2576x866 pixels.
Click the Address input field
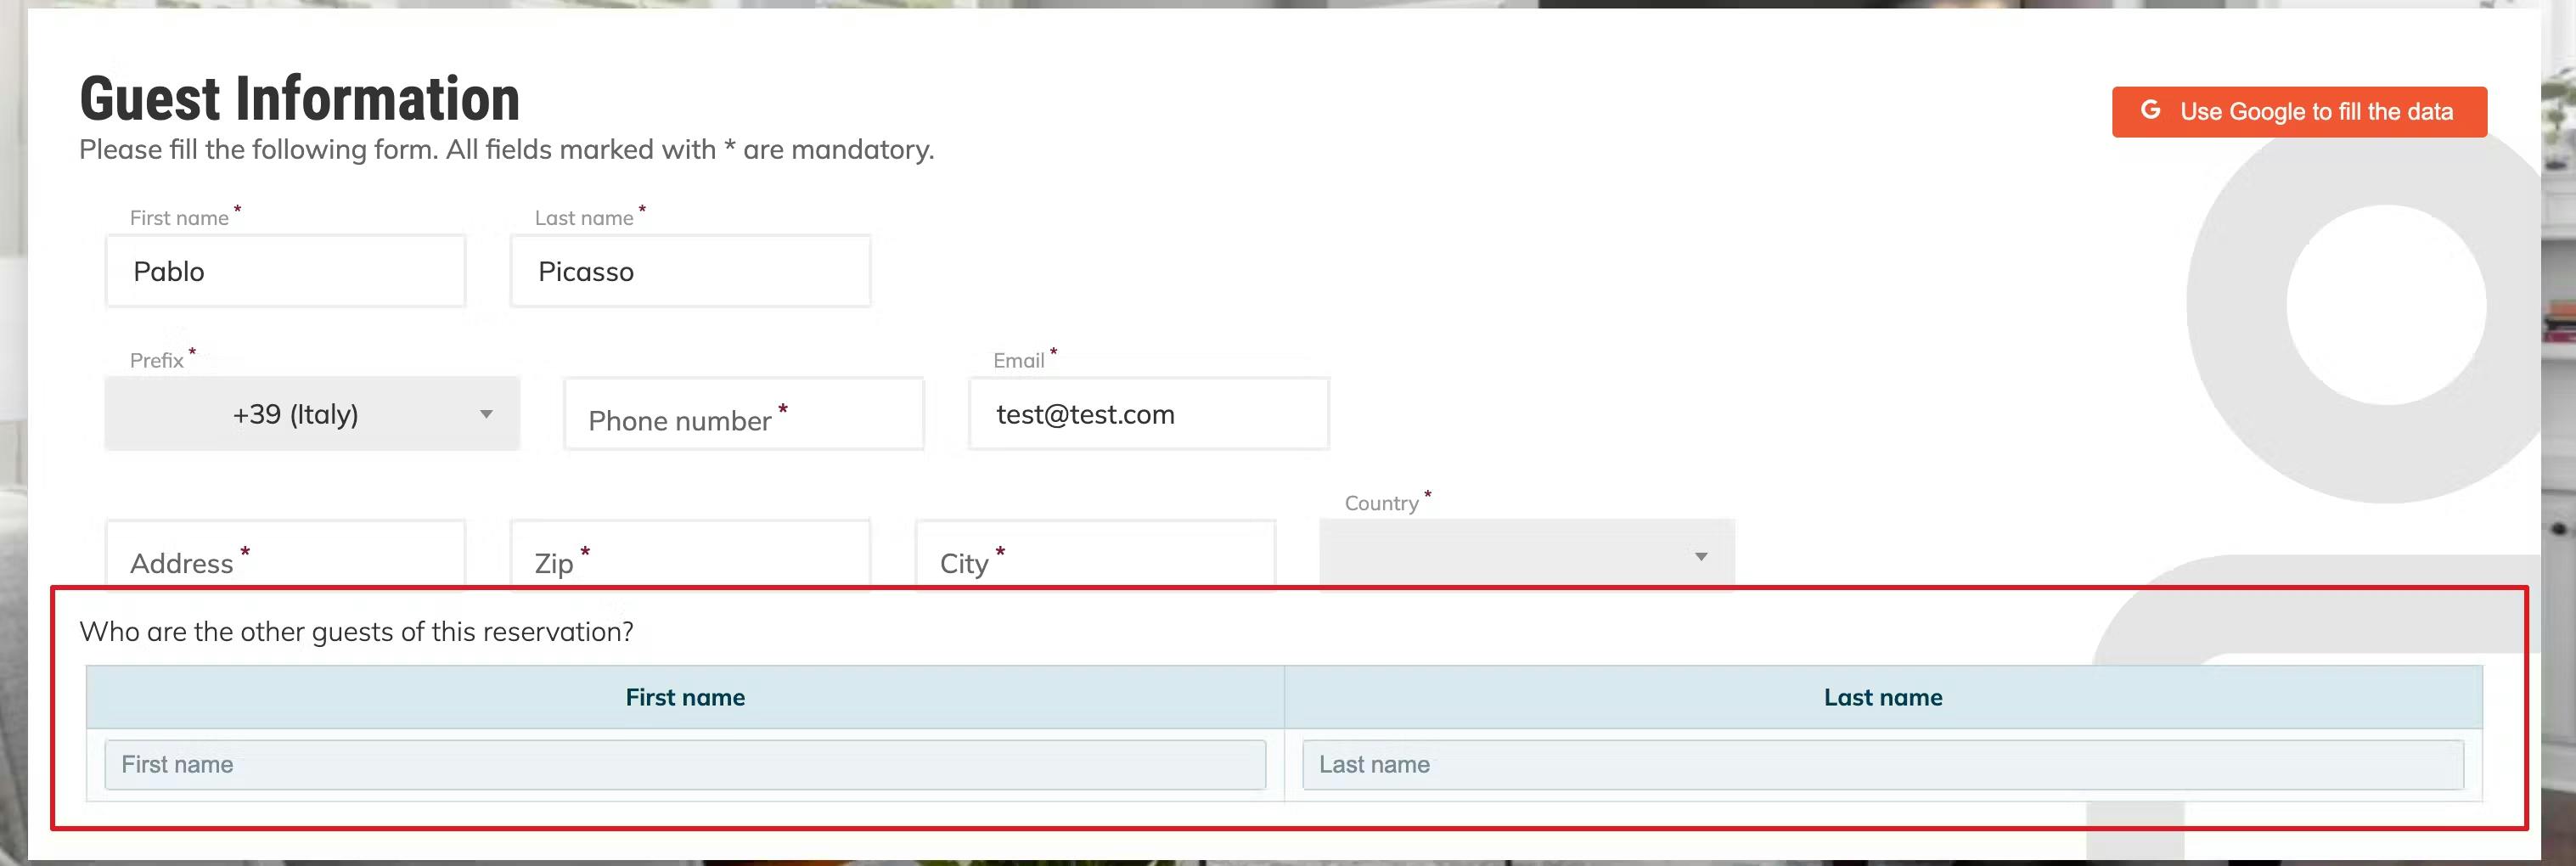tap(286, 555)
